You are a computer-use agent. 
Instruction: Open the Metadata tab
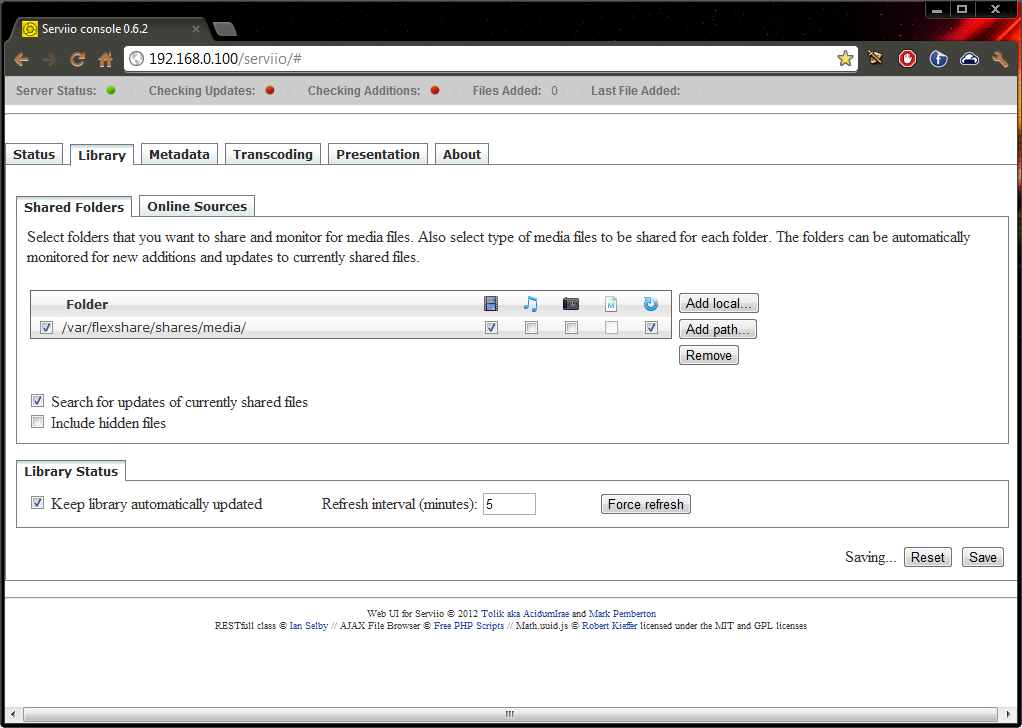click(179, 154)
